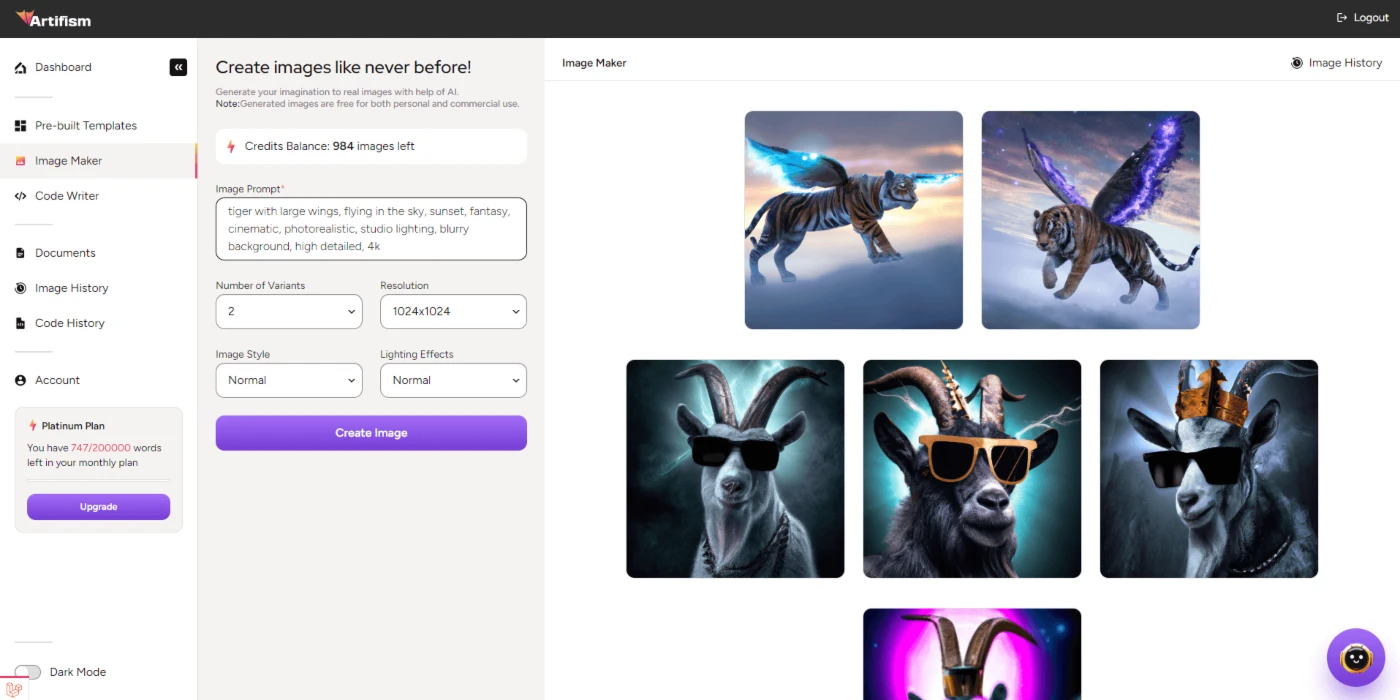Image resolution: width=1400 pixels, height=700 pixels.
Task: Click the Create Image button
Action: point(371,433)
